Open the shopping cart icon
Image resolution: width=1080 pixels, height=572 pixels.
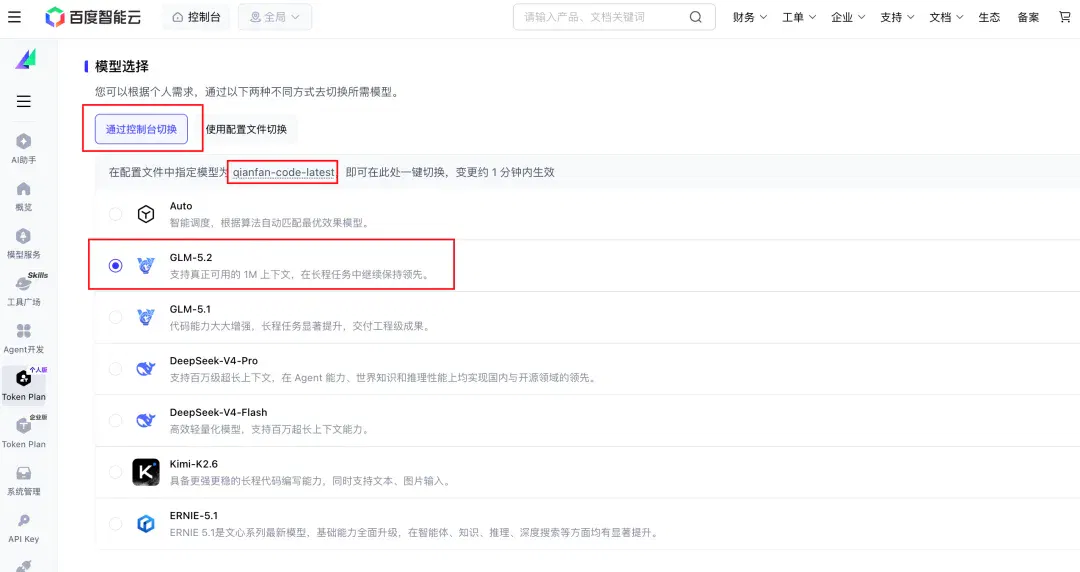click(x=1065, y=17)
